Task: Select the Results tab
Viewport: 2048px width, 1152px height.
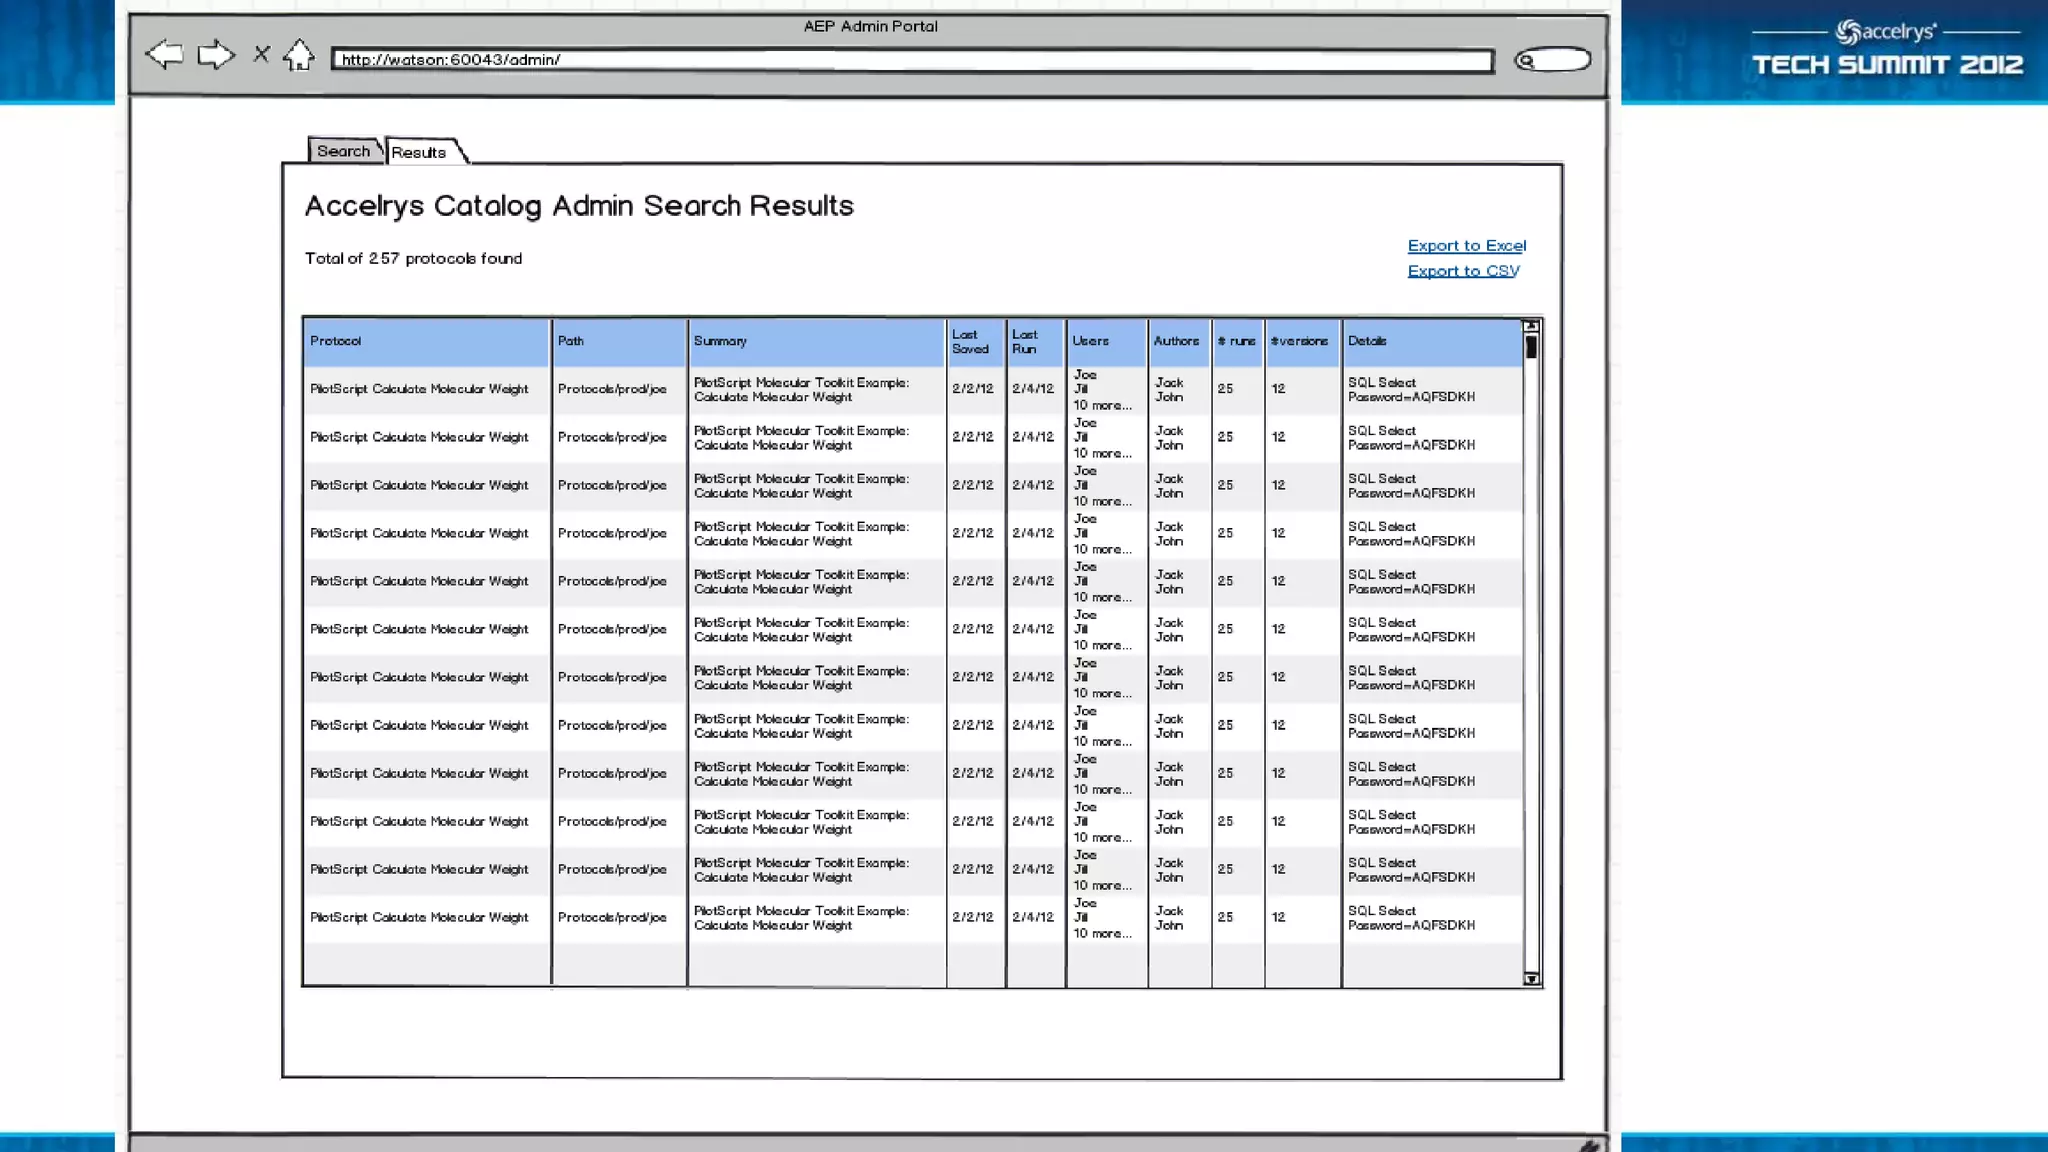Action: coord(419,152)
